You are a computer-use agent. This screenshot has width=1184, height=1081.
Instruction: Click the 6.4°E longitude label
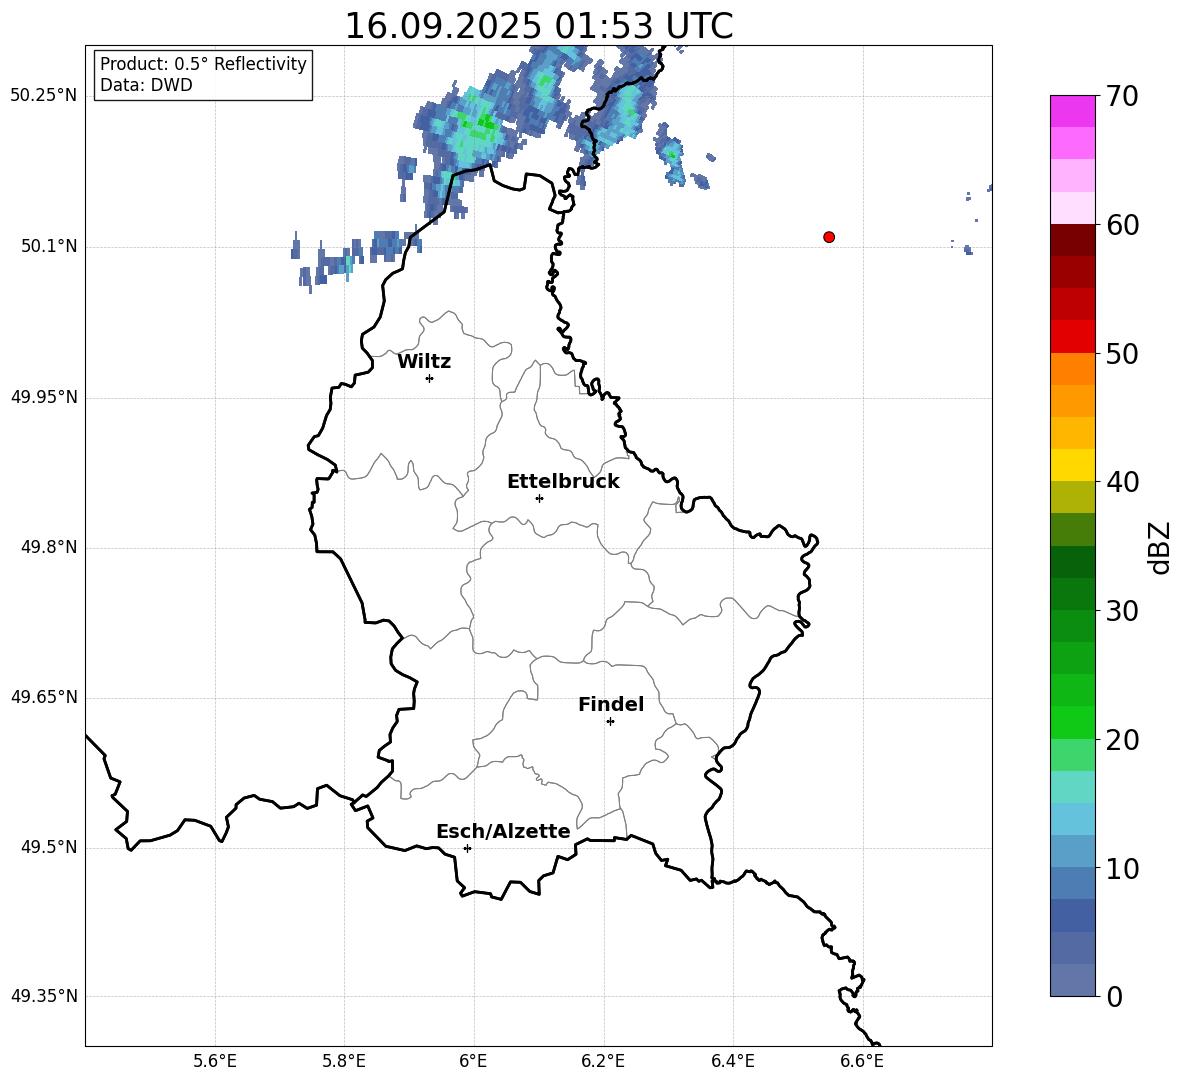[x=732, y=1061]
